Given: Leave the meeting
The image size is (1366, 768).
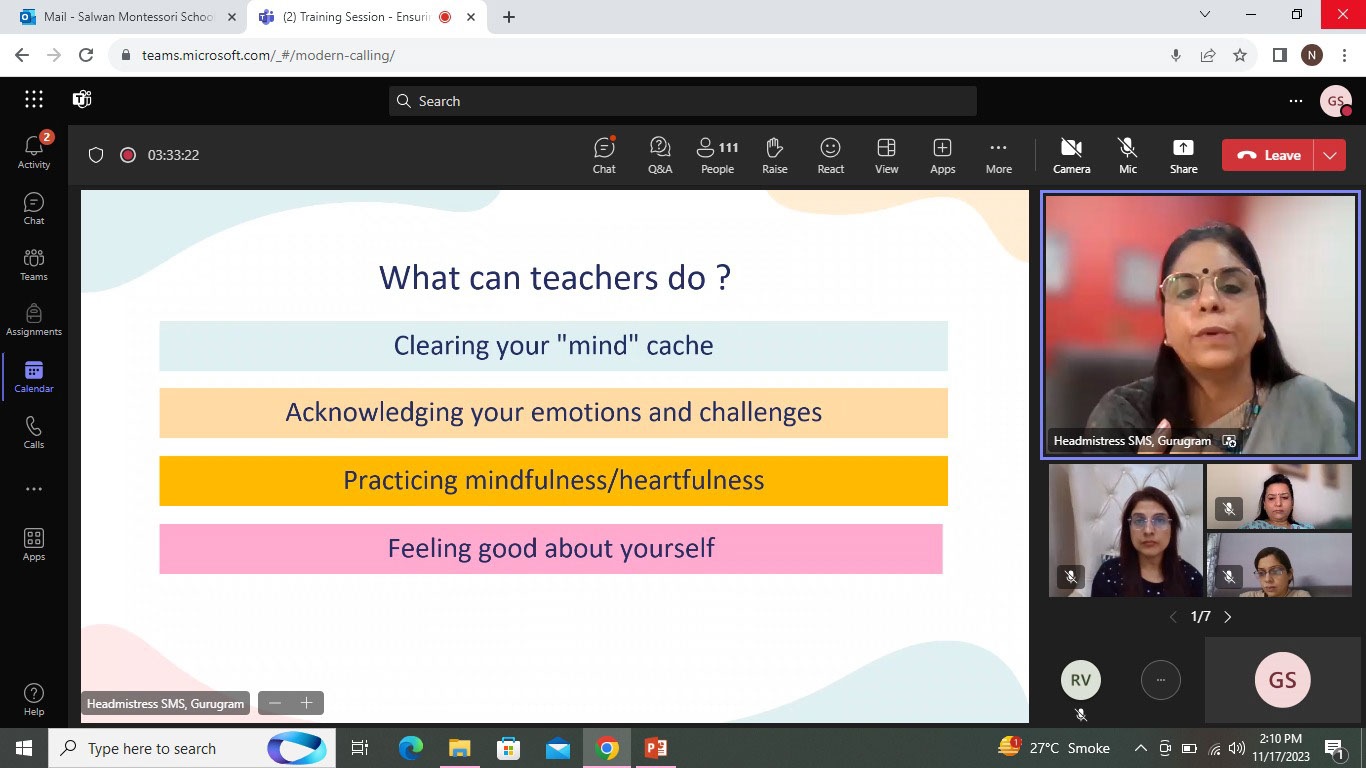Looking at the screenshot, I should tap(1270, 155).
